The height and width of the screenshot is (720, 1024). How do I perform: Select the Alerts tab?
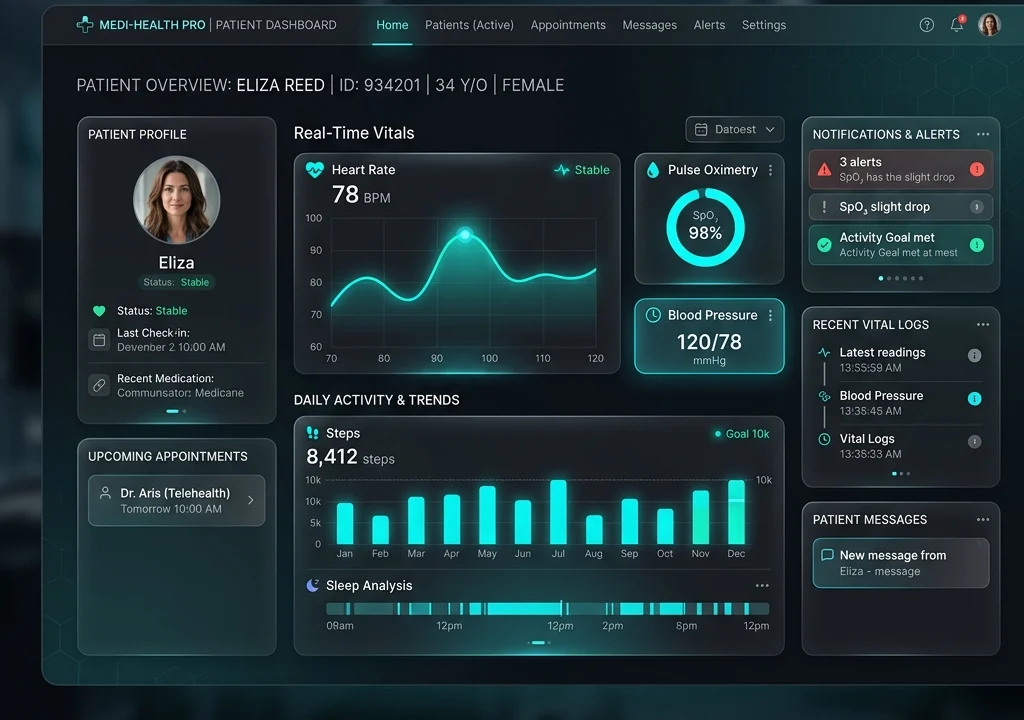pos(709,25)
